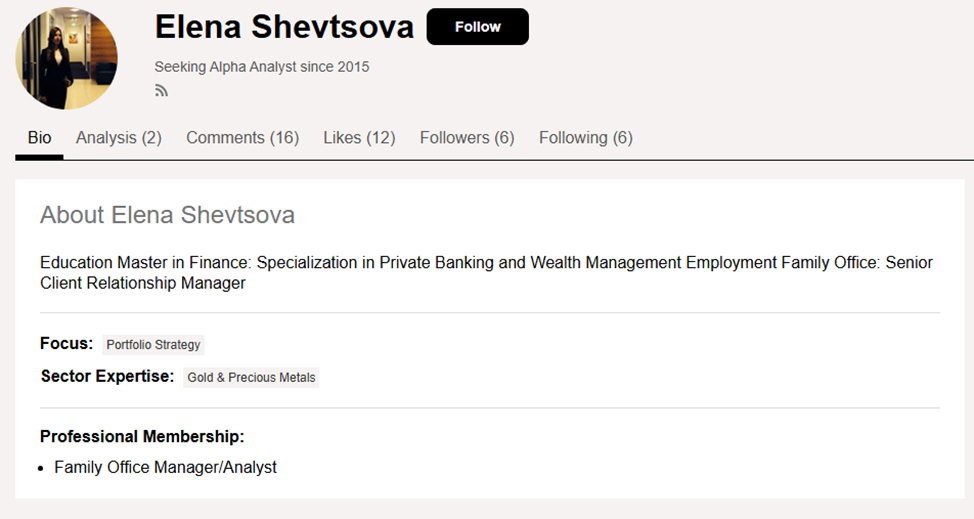The width and height of the screenshot is (974, 519).
Task: Follow Elena Shevtsova
Action: pyautogui.click(x=477, y=27)
